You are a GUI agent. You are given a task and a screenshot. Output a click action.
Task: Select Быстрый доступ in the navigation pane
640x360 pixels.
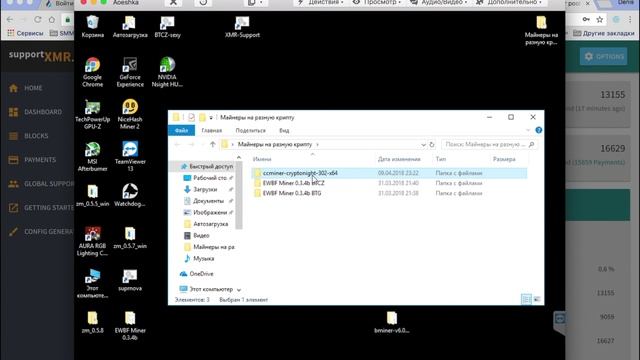coord(207,167)
